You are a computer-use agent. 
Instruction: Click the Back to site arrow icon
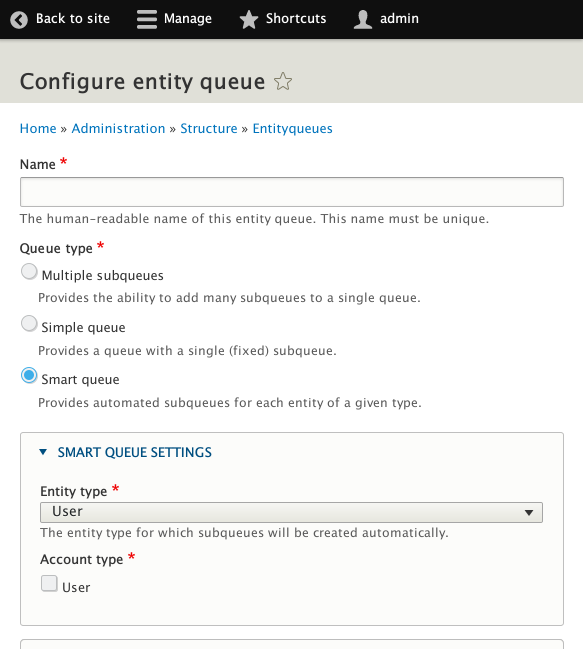pos(19,19)
